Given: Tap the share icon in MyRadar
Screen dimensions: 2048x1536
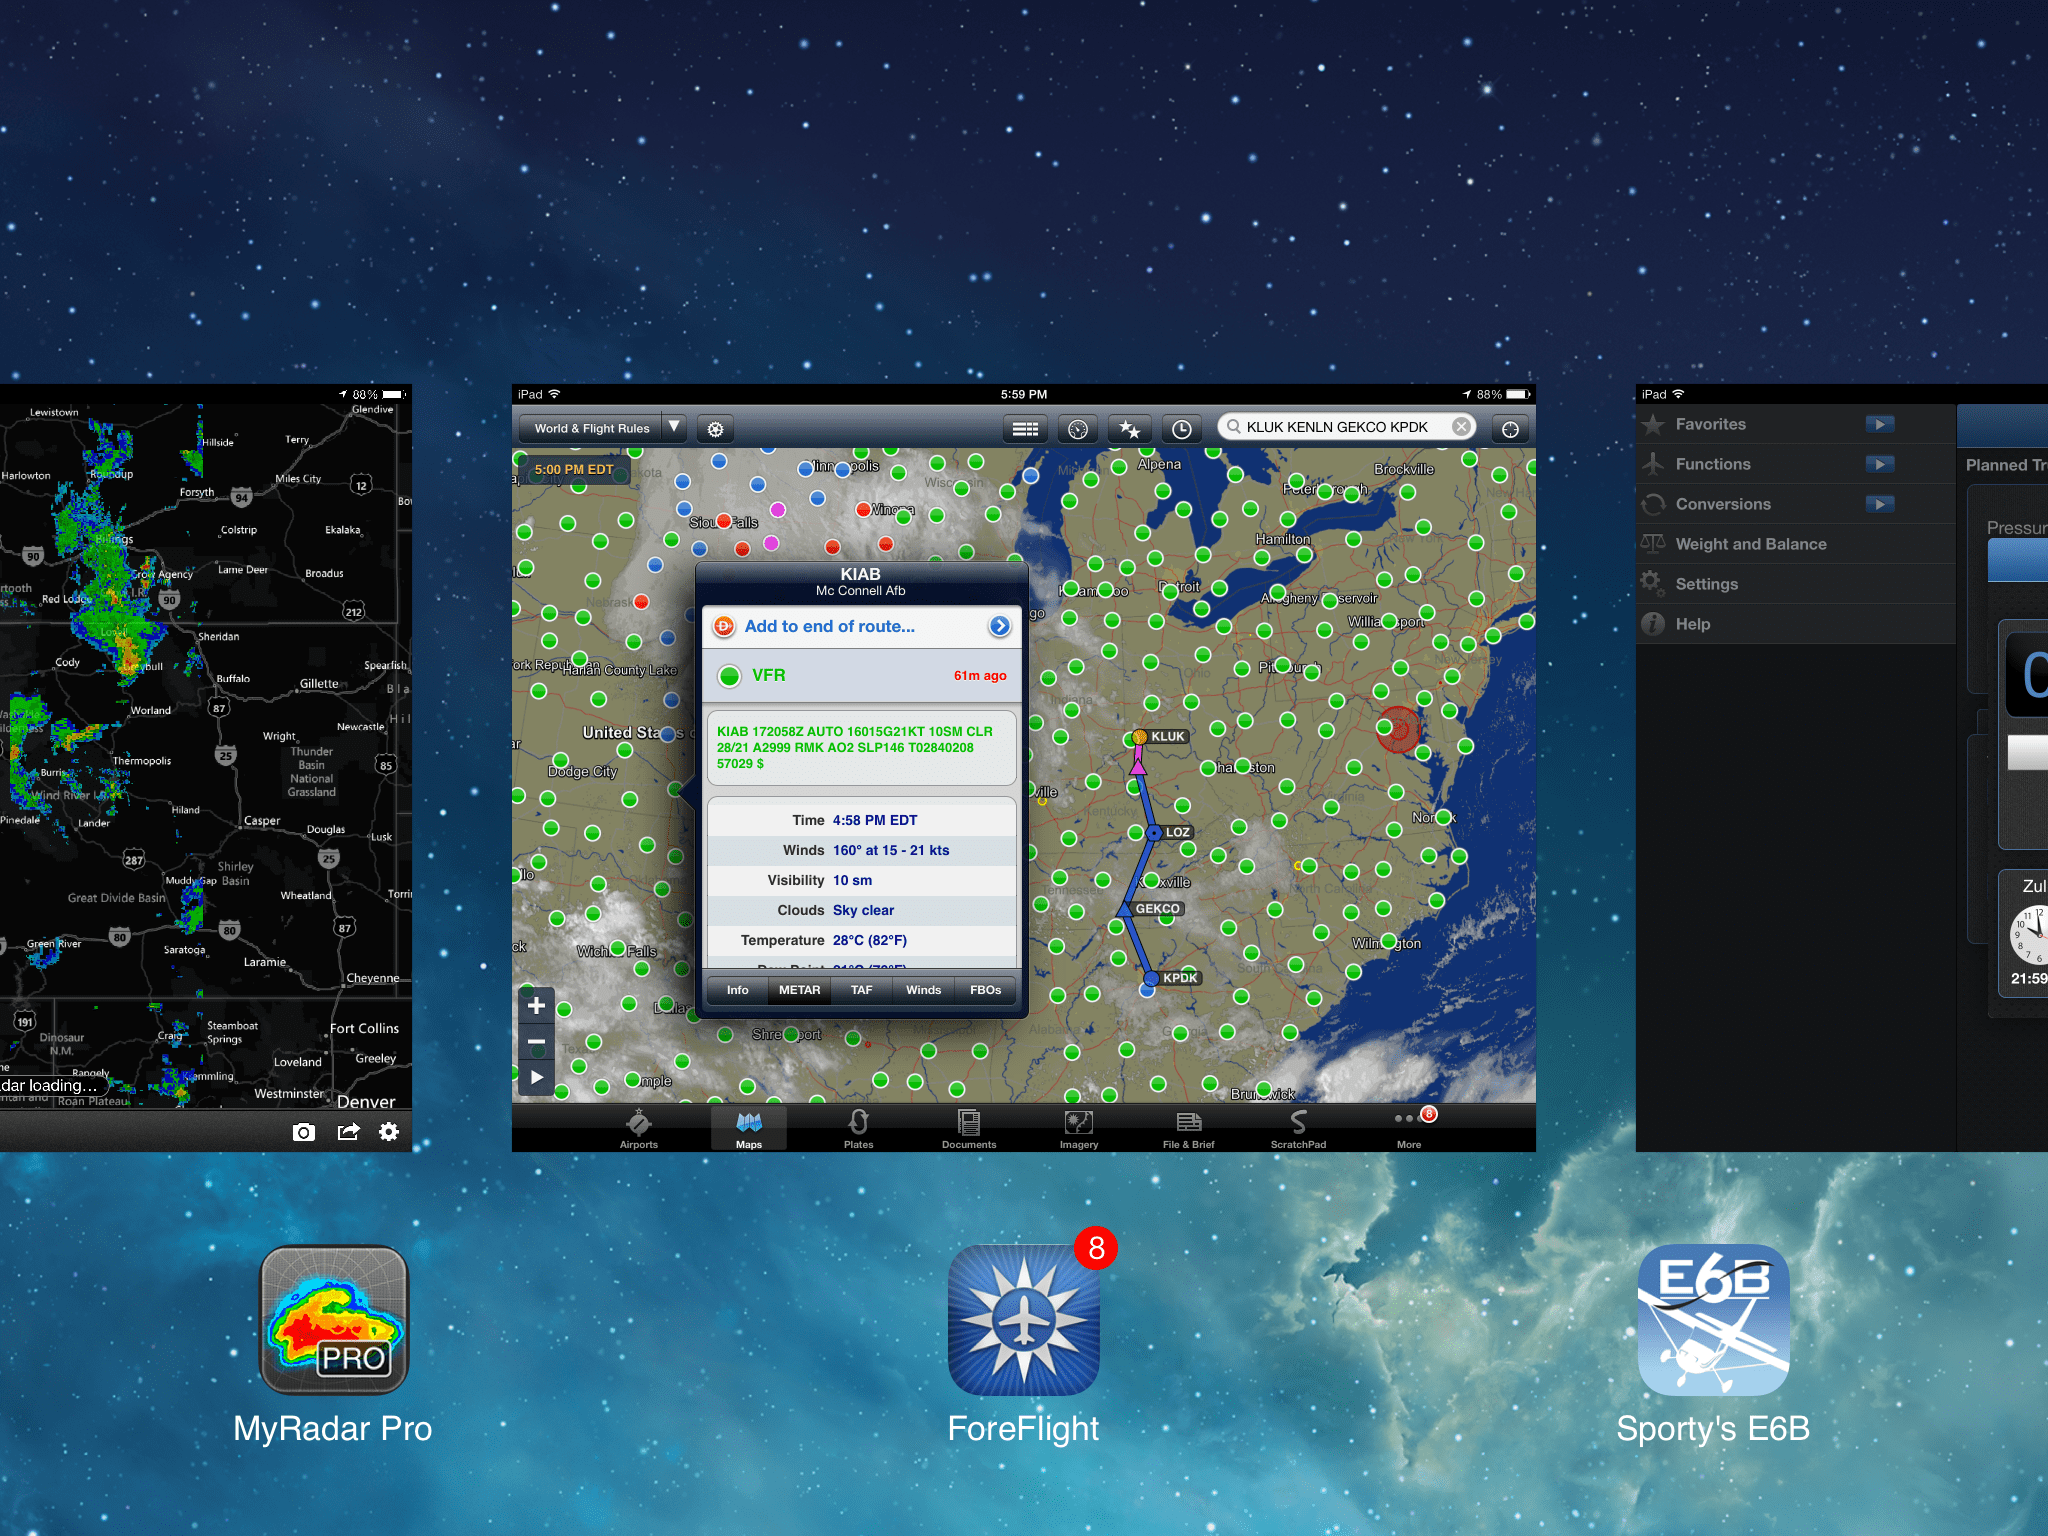Looking at the screenshot, I should click(x=348, y=1132).
